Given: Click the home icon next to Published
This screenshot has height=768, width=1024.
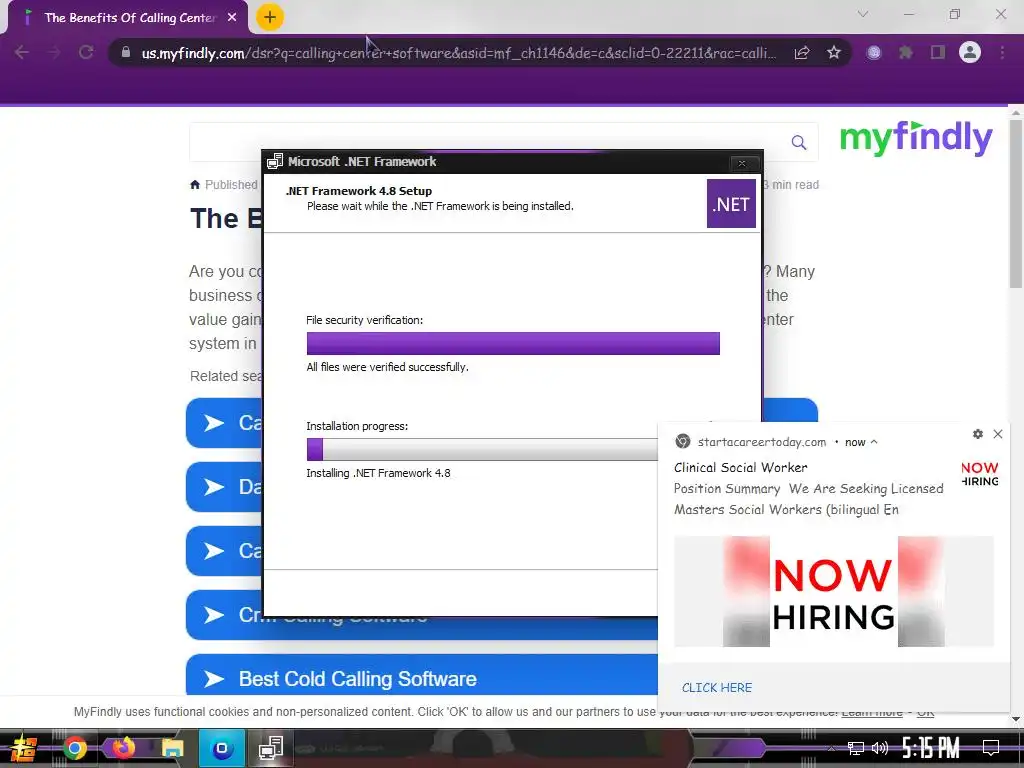Looking at the screenshot, I should pos(195,185).
